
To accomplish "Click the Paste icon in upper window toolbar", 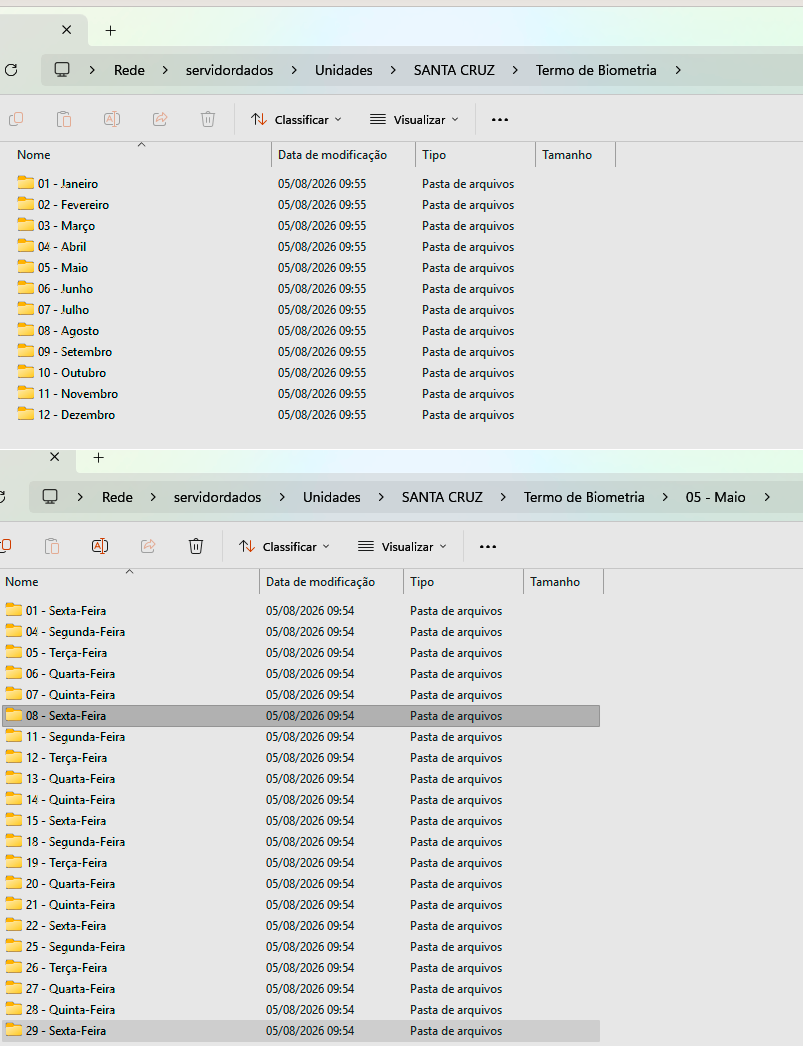I will pyautogui.click(x=64, y=119).
